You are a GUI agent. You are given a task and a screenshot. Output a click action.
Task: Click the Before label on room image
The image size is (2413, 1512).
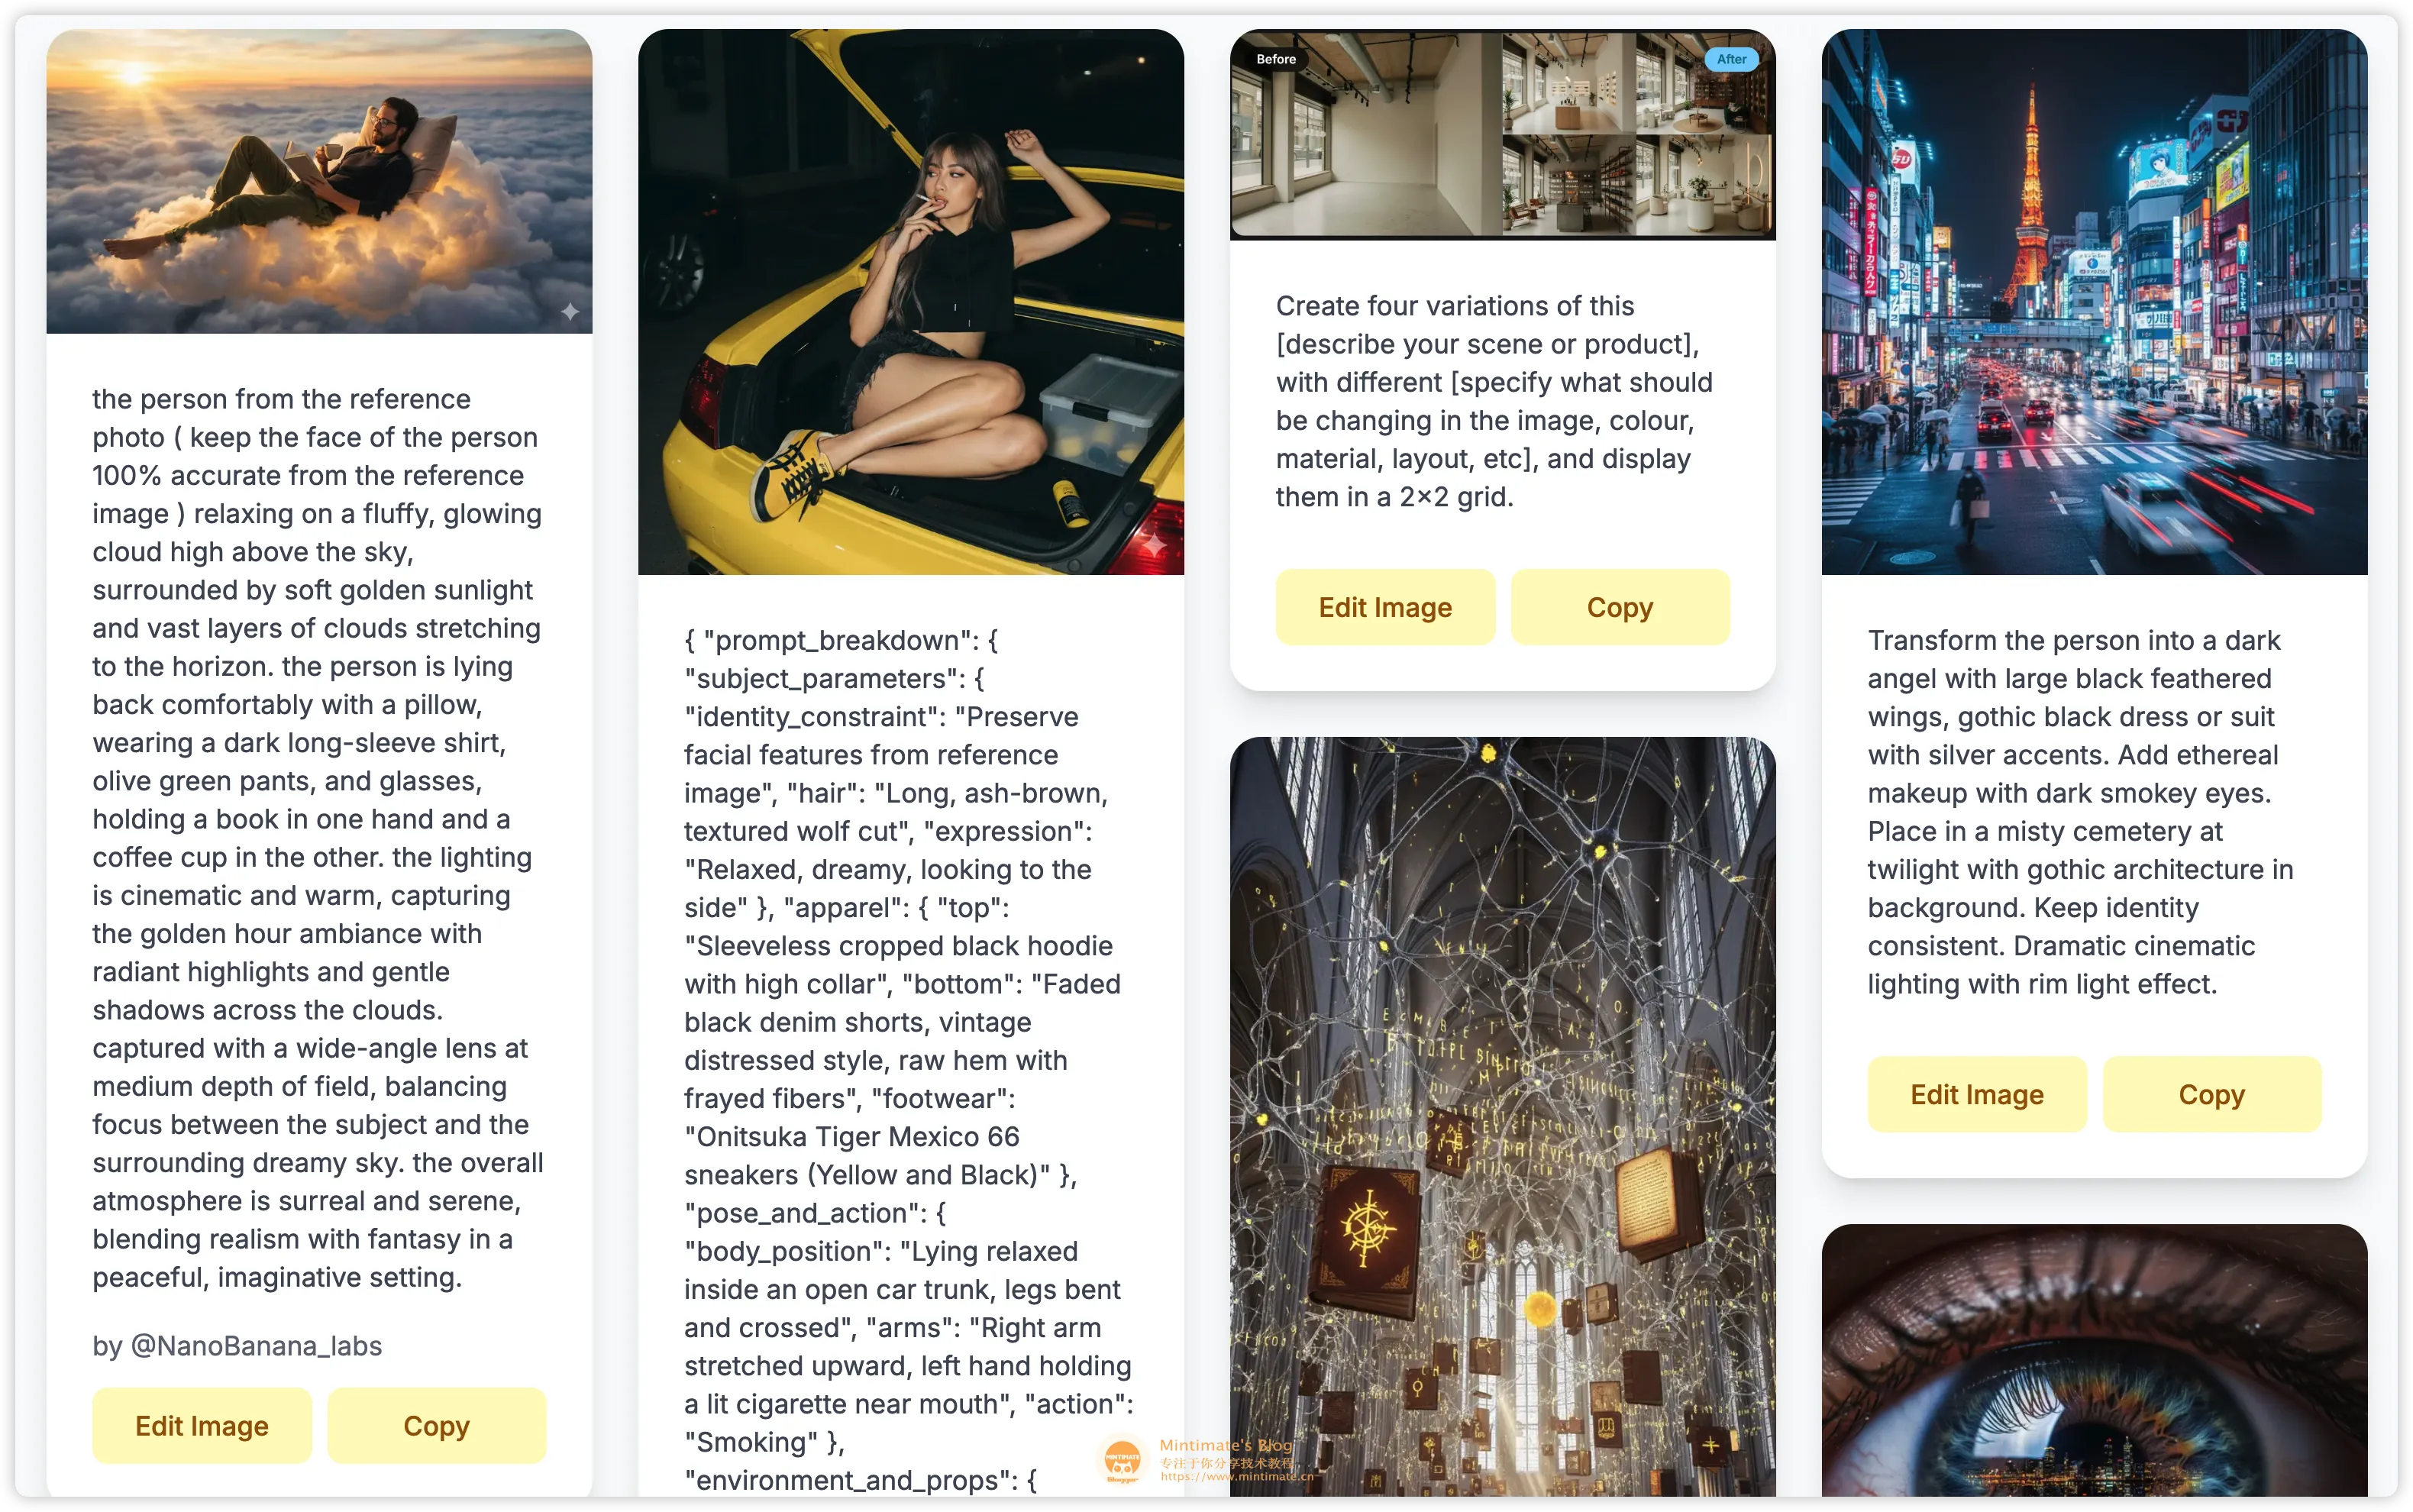click(x=1276, y=59)
